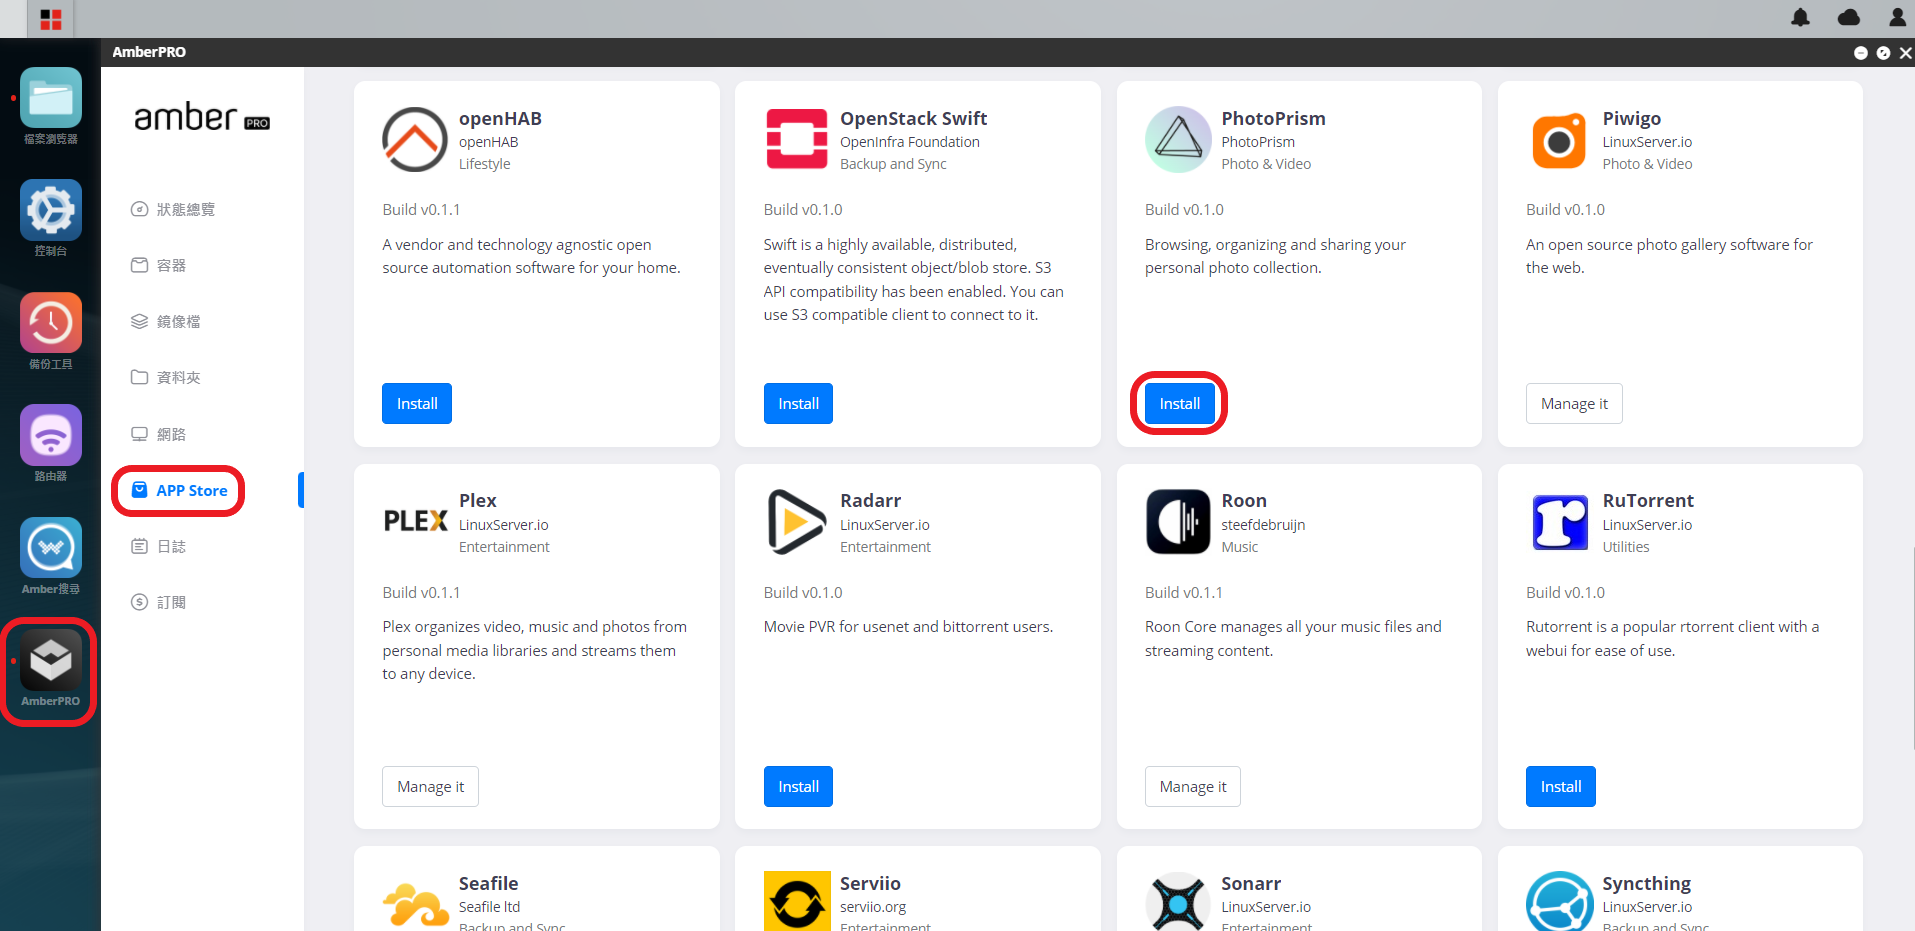Open the Amber search dock icon
Viewport: 1915px width, 931px height.
51,548
